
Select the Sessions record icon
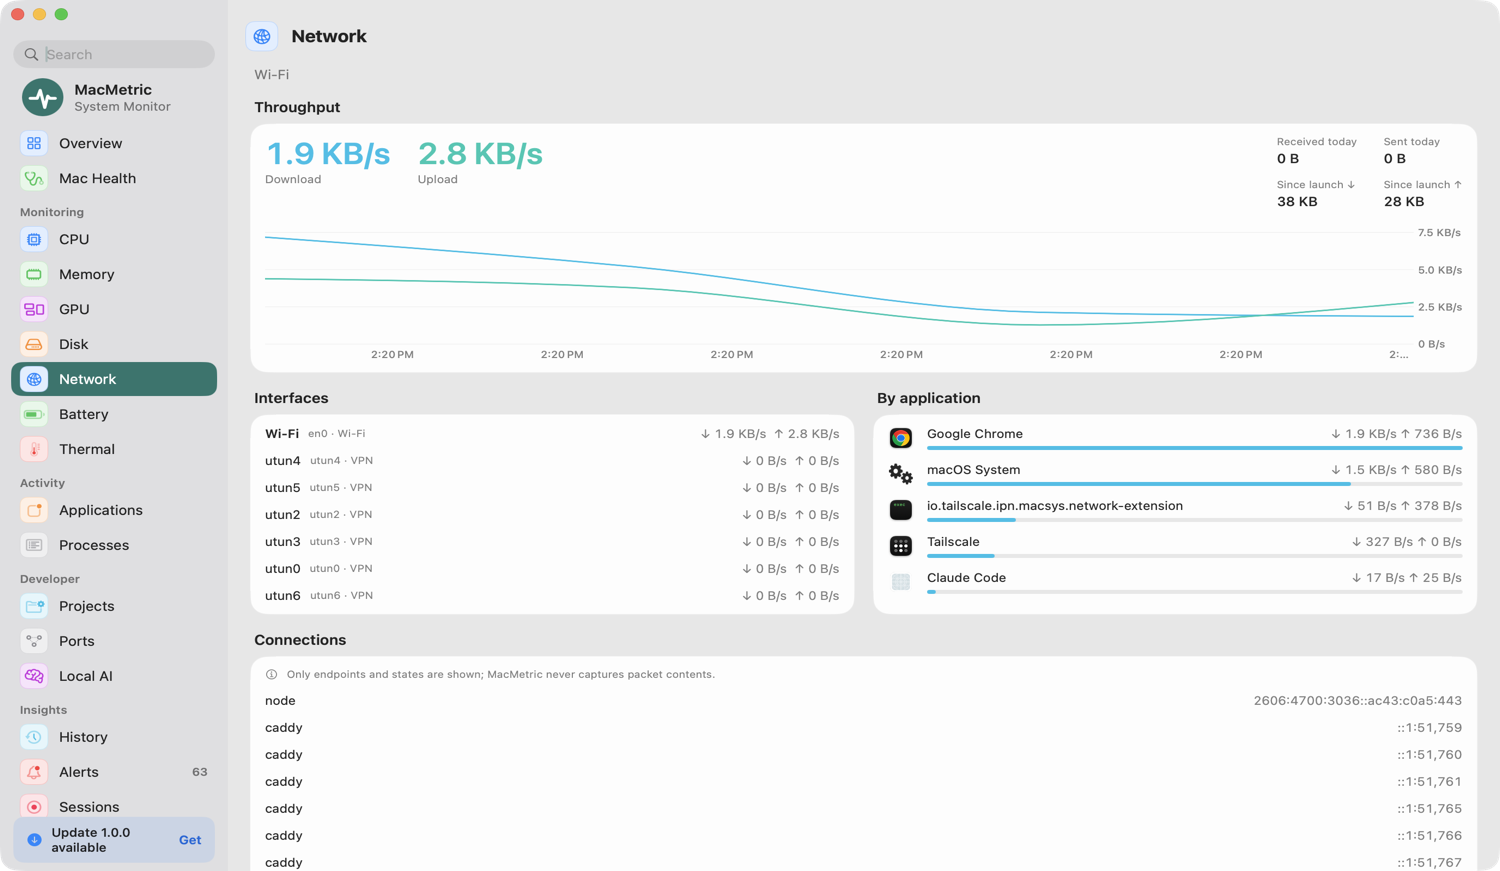[34, 807]
